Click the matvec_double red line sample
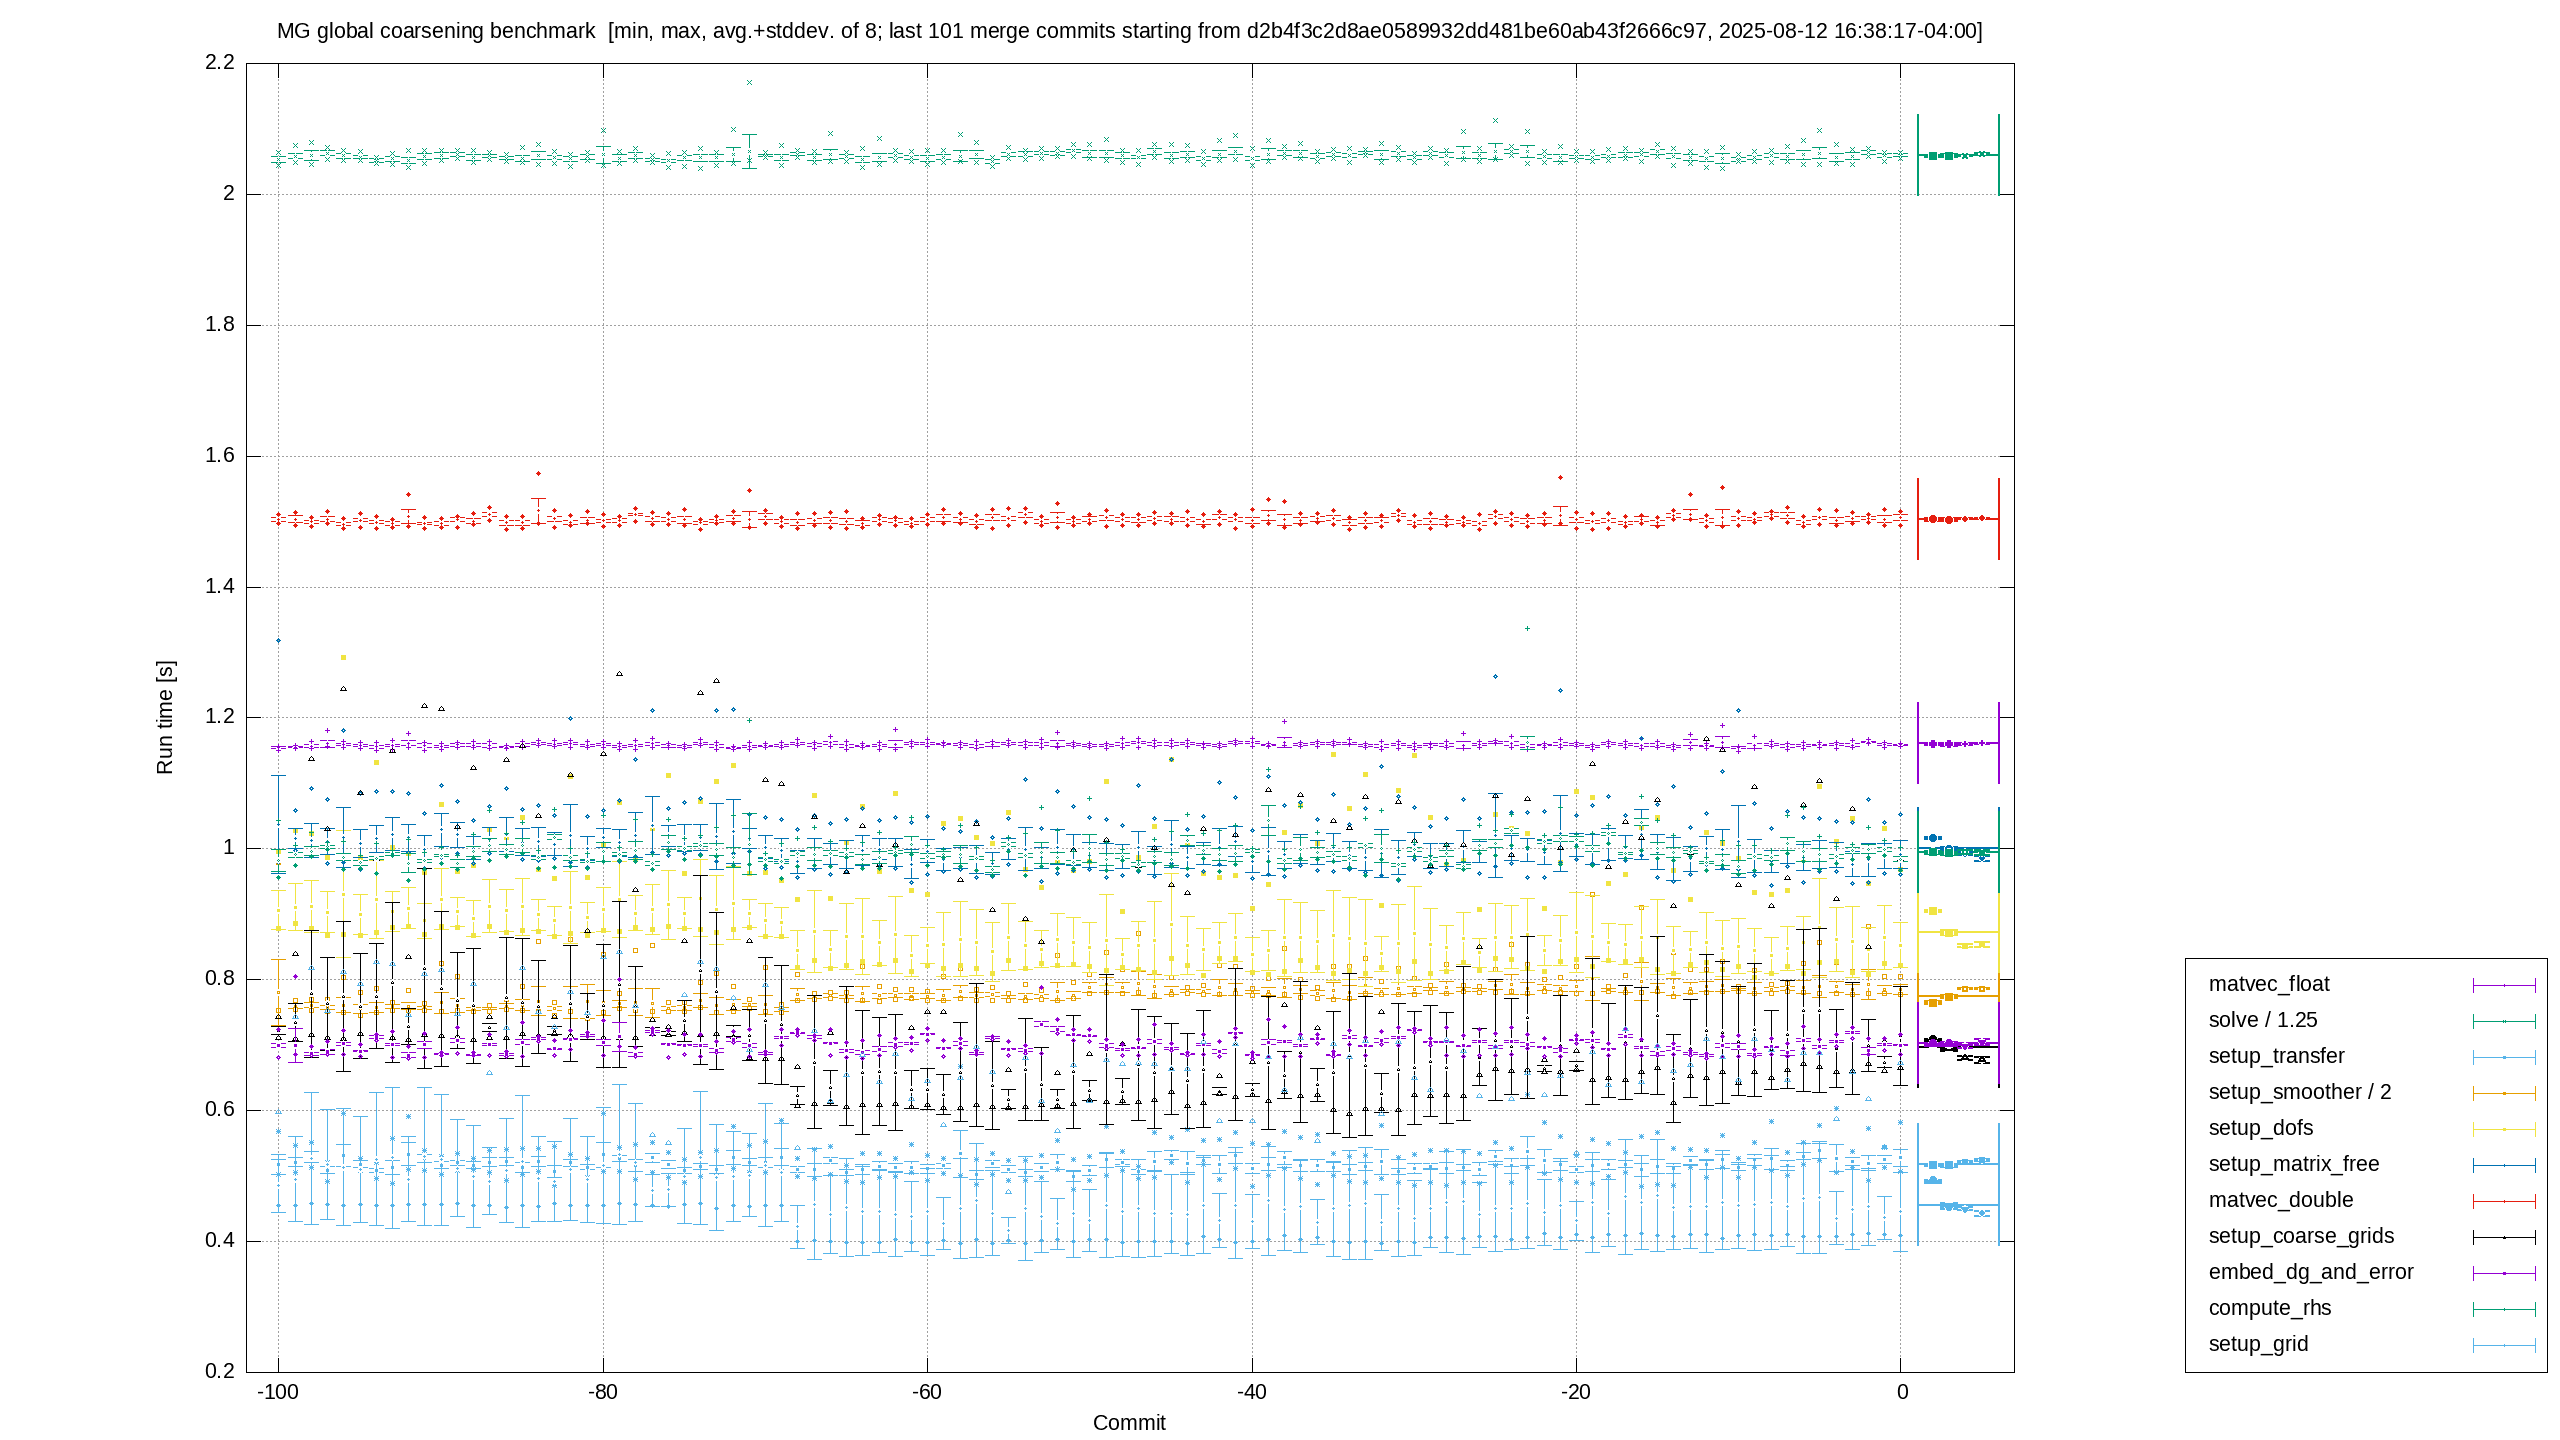The image size is (2560, 1440). click(2504, 1201)
